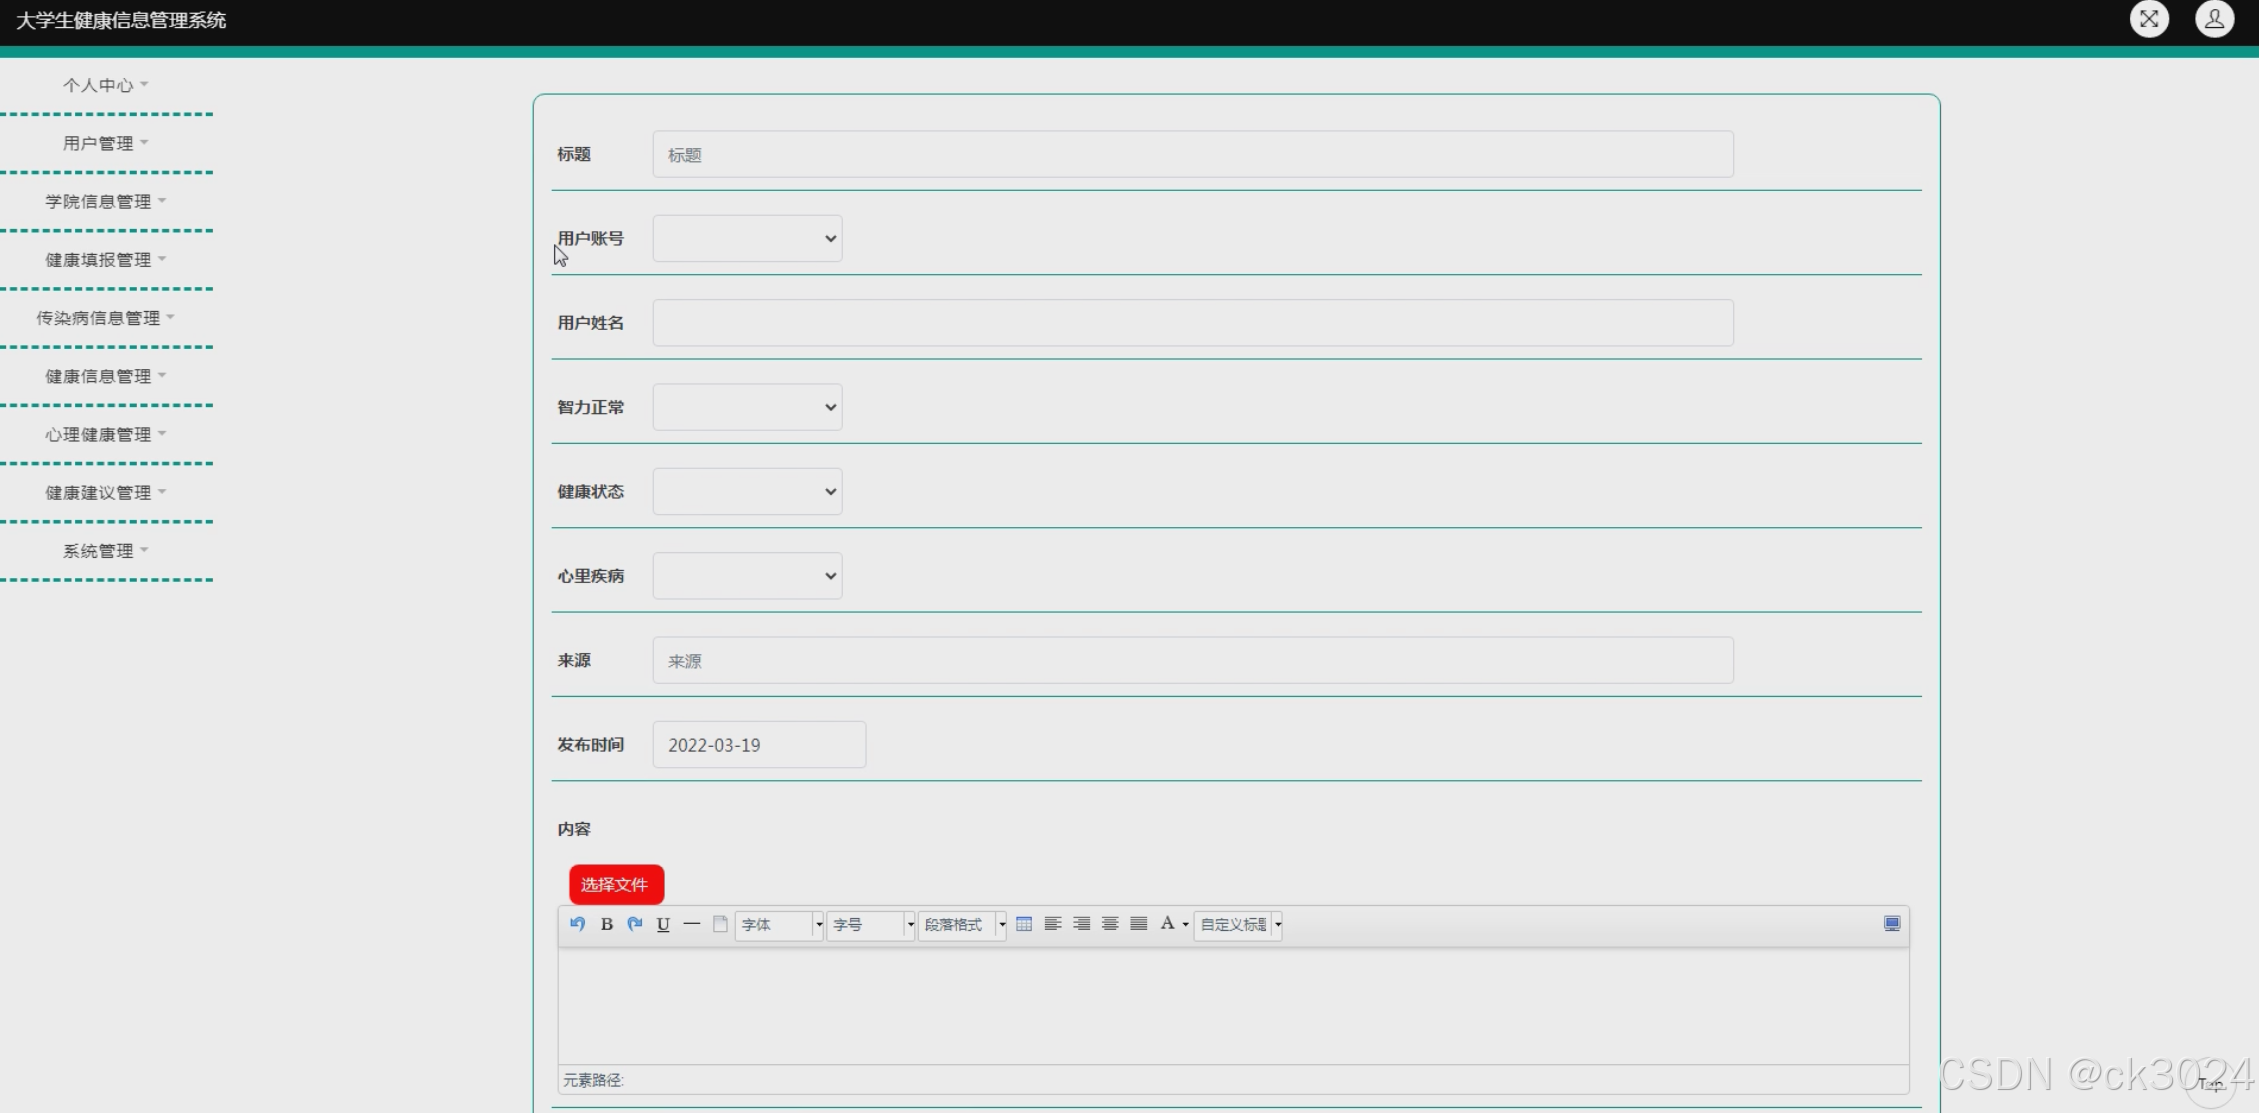Toggle align left in editor toolbar
2259x1113 pixels.
click(1053, 924)
